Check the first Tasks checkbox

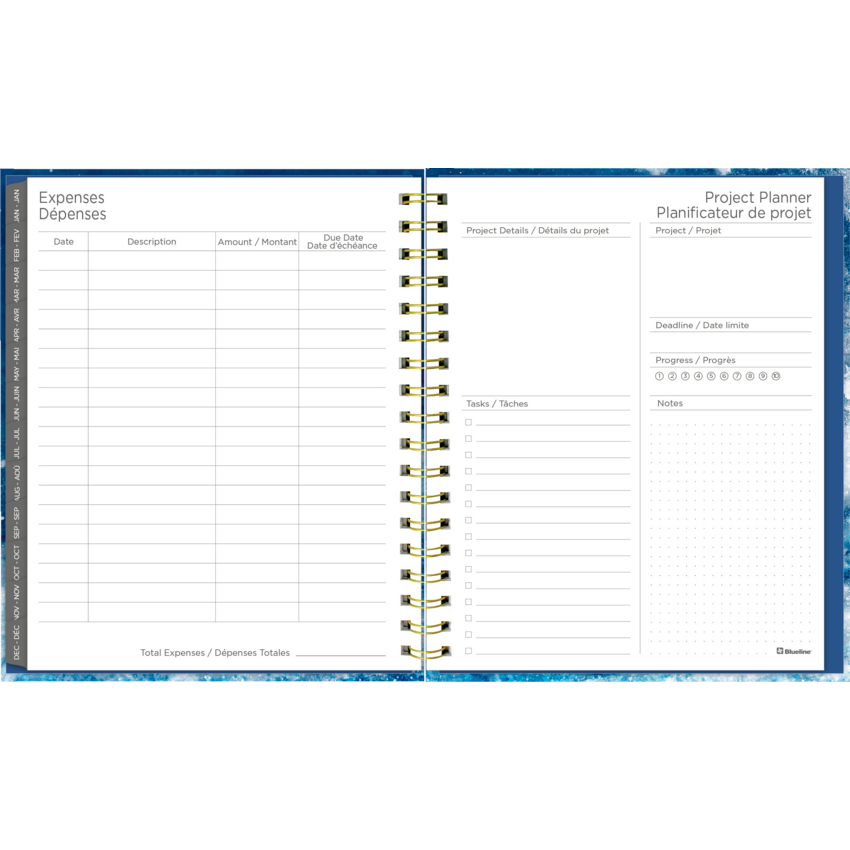point(468,422)
